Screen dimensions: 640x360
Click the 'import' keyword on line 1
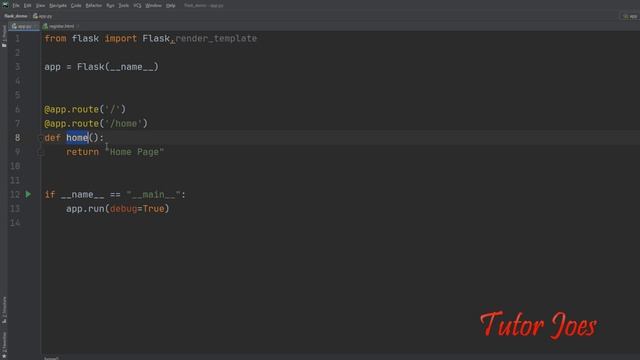(121, 38)
